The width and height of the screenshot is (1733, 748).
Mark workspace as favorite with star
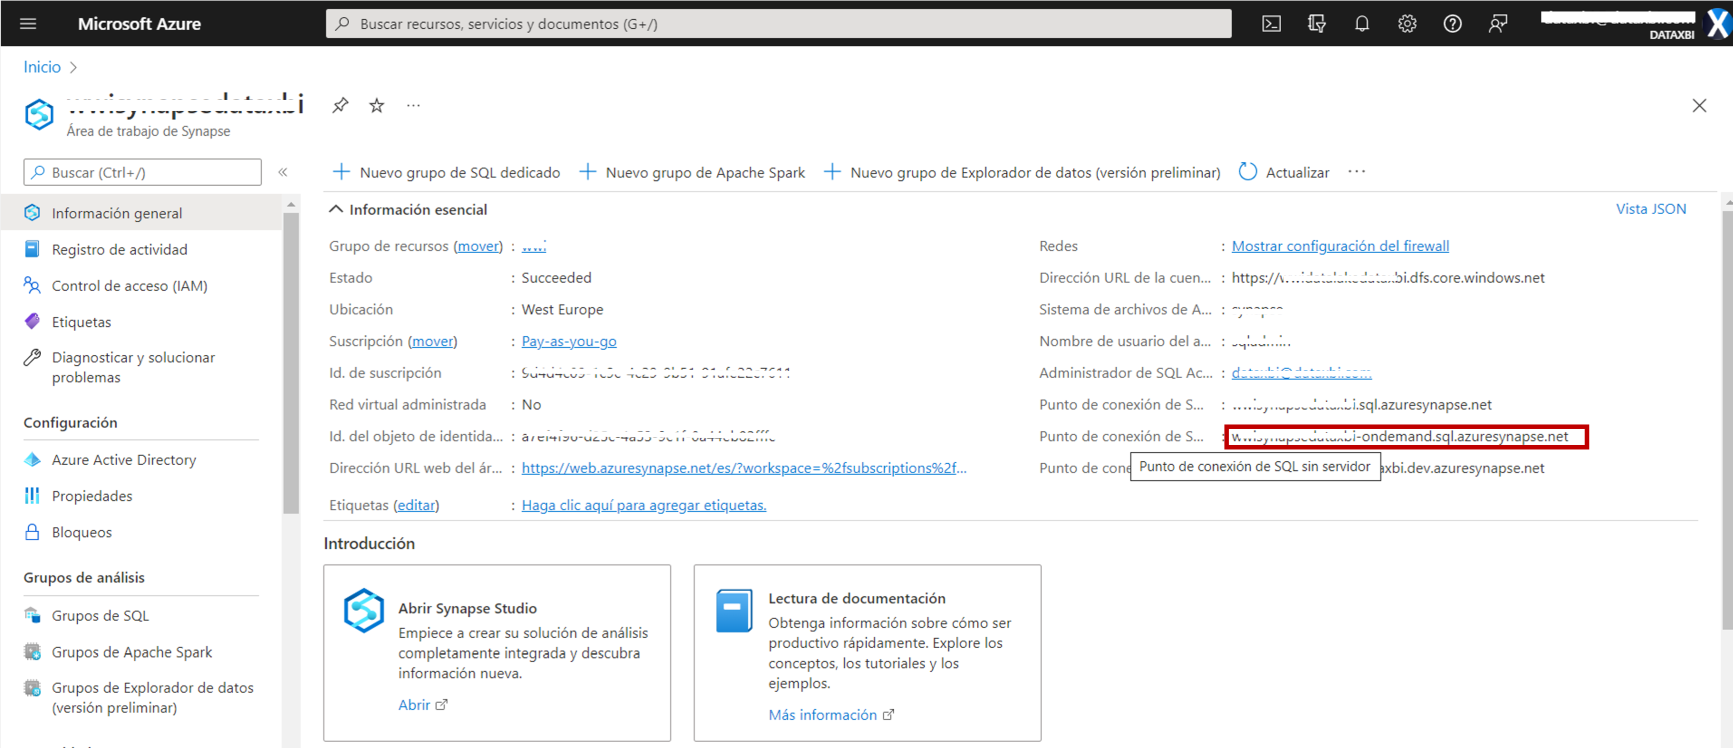tap(377, 105)
